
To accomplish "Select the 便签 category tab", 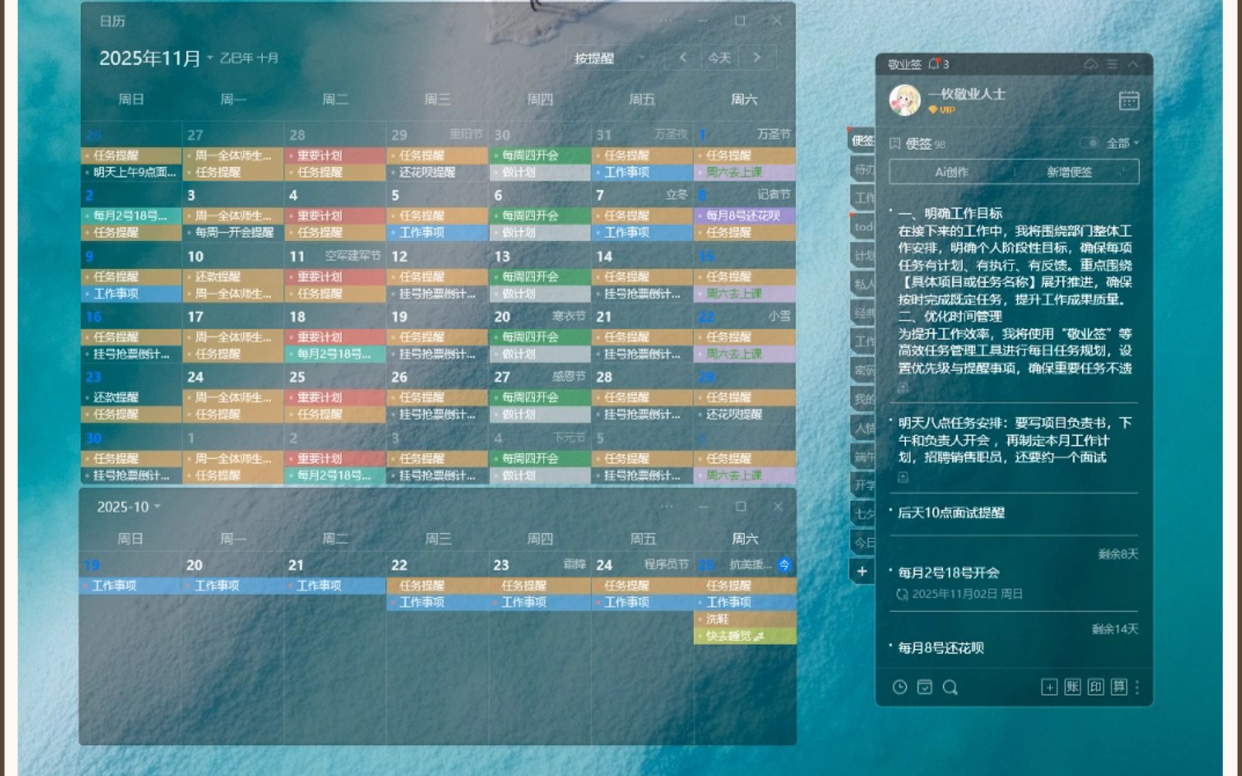I will pos(862,141).
